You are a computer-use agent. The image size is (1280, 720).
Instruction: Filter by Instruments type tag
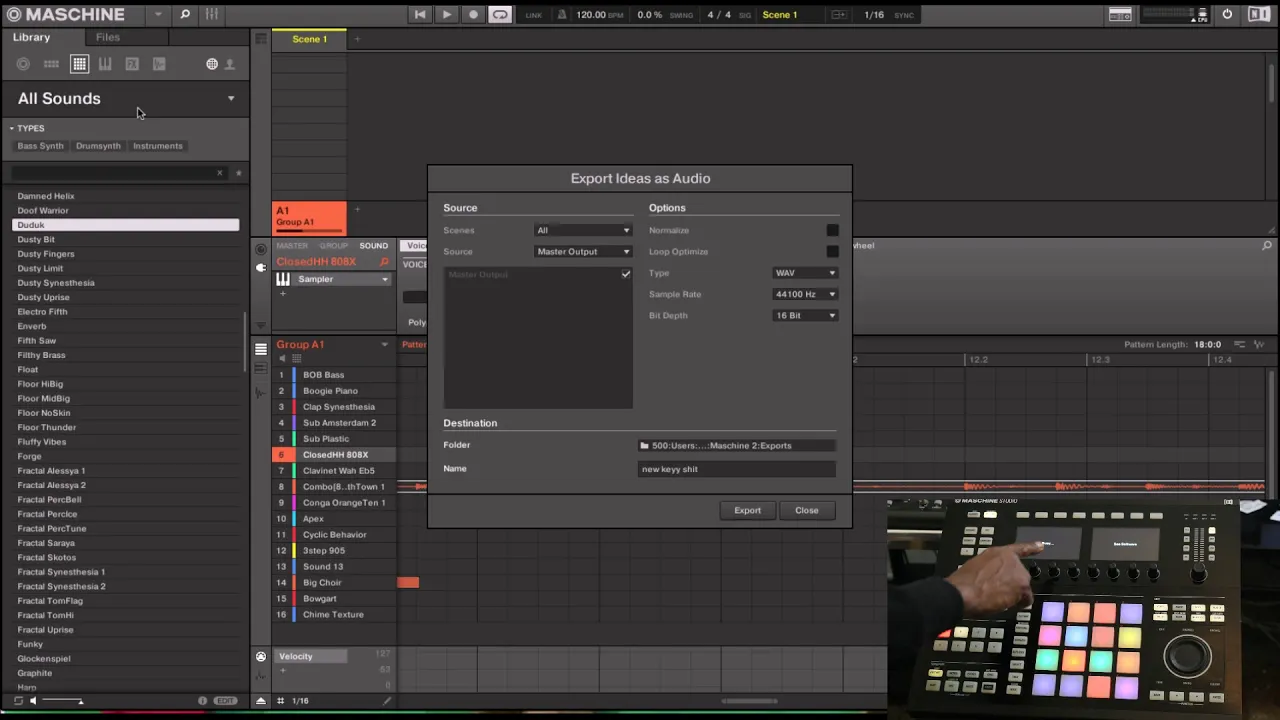(x=158, y=146)
